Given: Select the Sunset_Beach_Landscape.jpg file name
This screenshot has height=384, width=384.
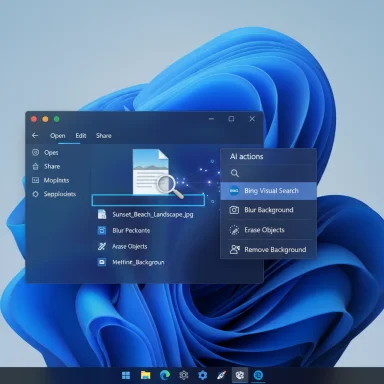Looking at the screenshot, I should tap(153, 214).
